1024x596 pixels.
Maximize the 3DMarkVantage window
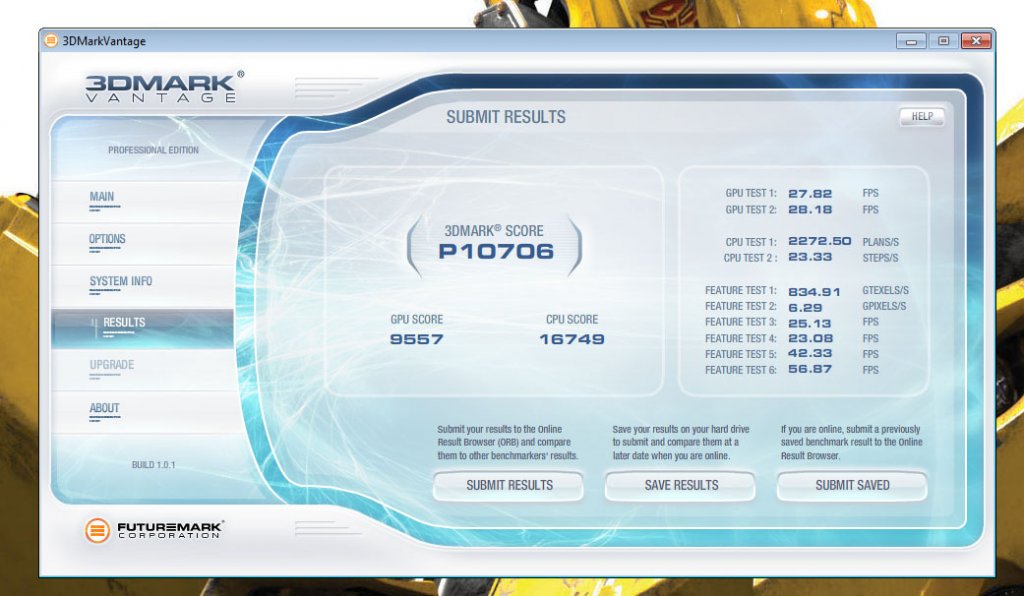pyautogui.click(x=943, y=41)
